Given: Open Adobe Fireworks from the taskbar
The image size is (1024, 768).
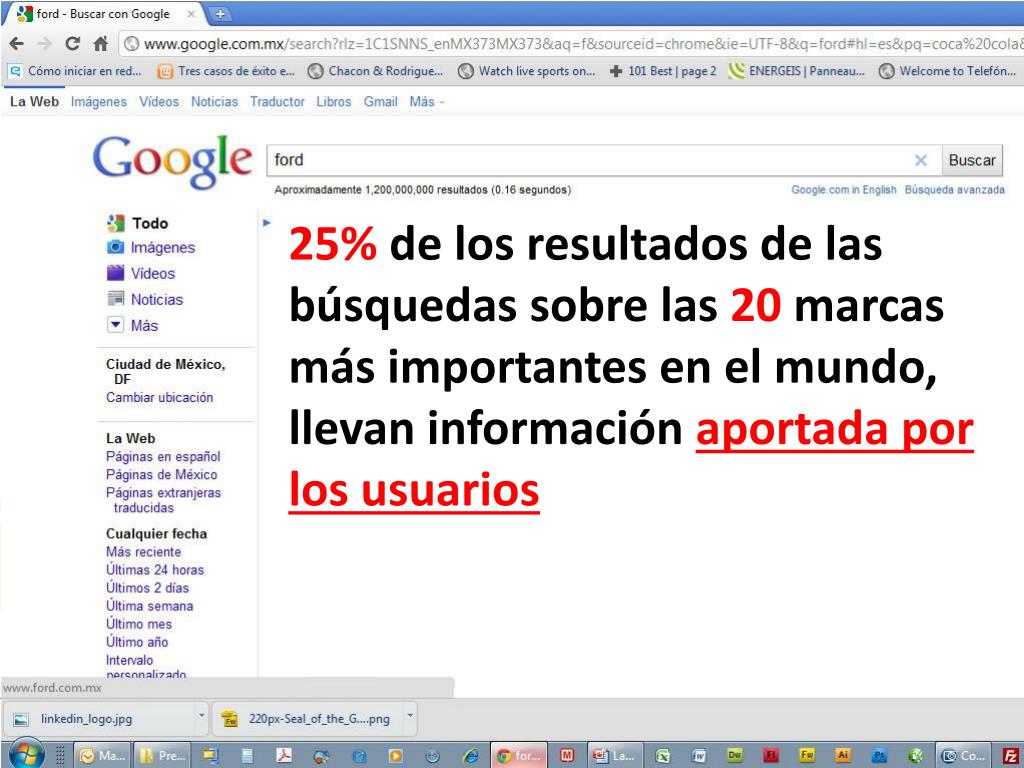Looking at the screenshot, I should pyautogui.click(x=807, y=756).
